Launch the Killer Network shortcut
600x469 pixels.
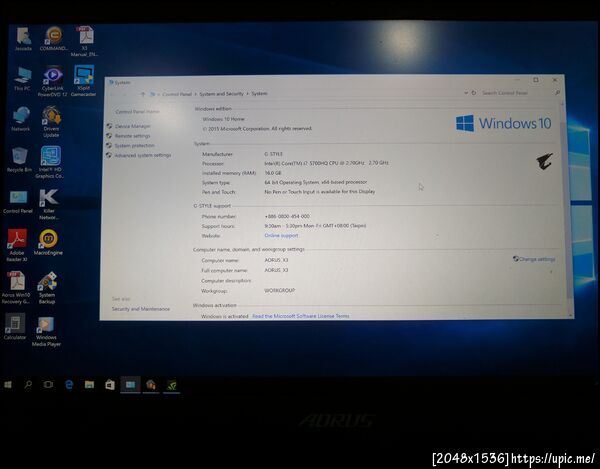49,205
